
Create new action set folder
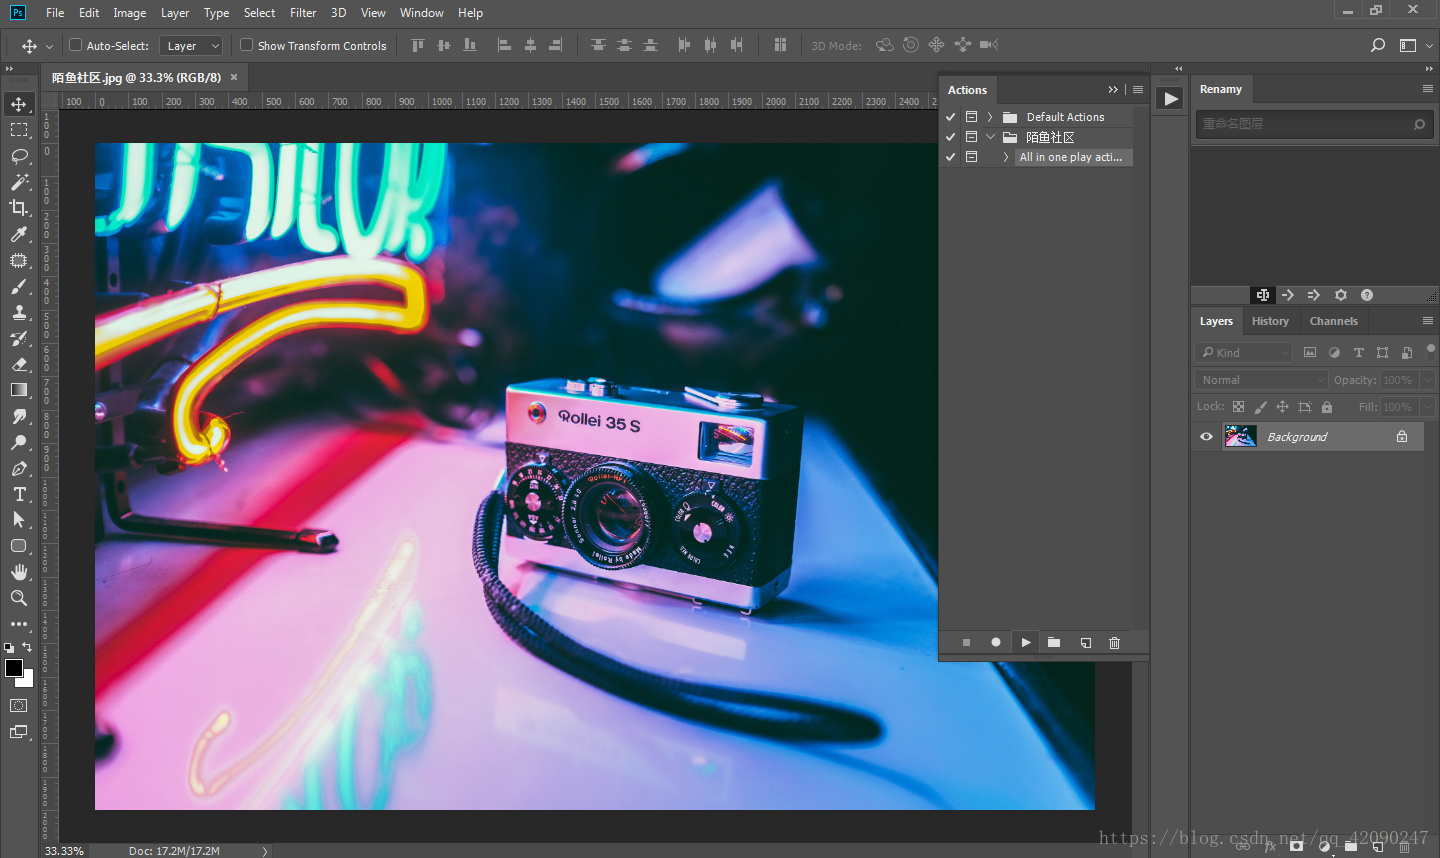pyautogui.click(x=1054, y=643)
